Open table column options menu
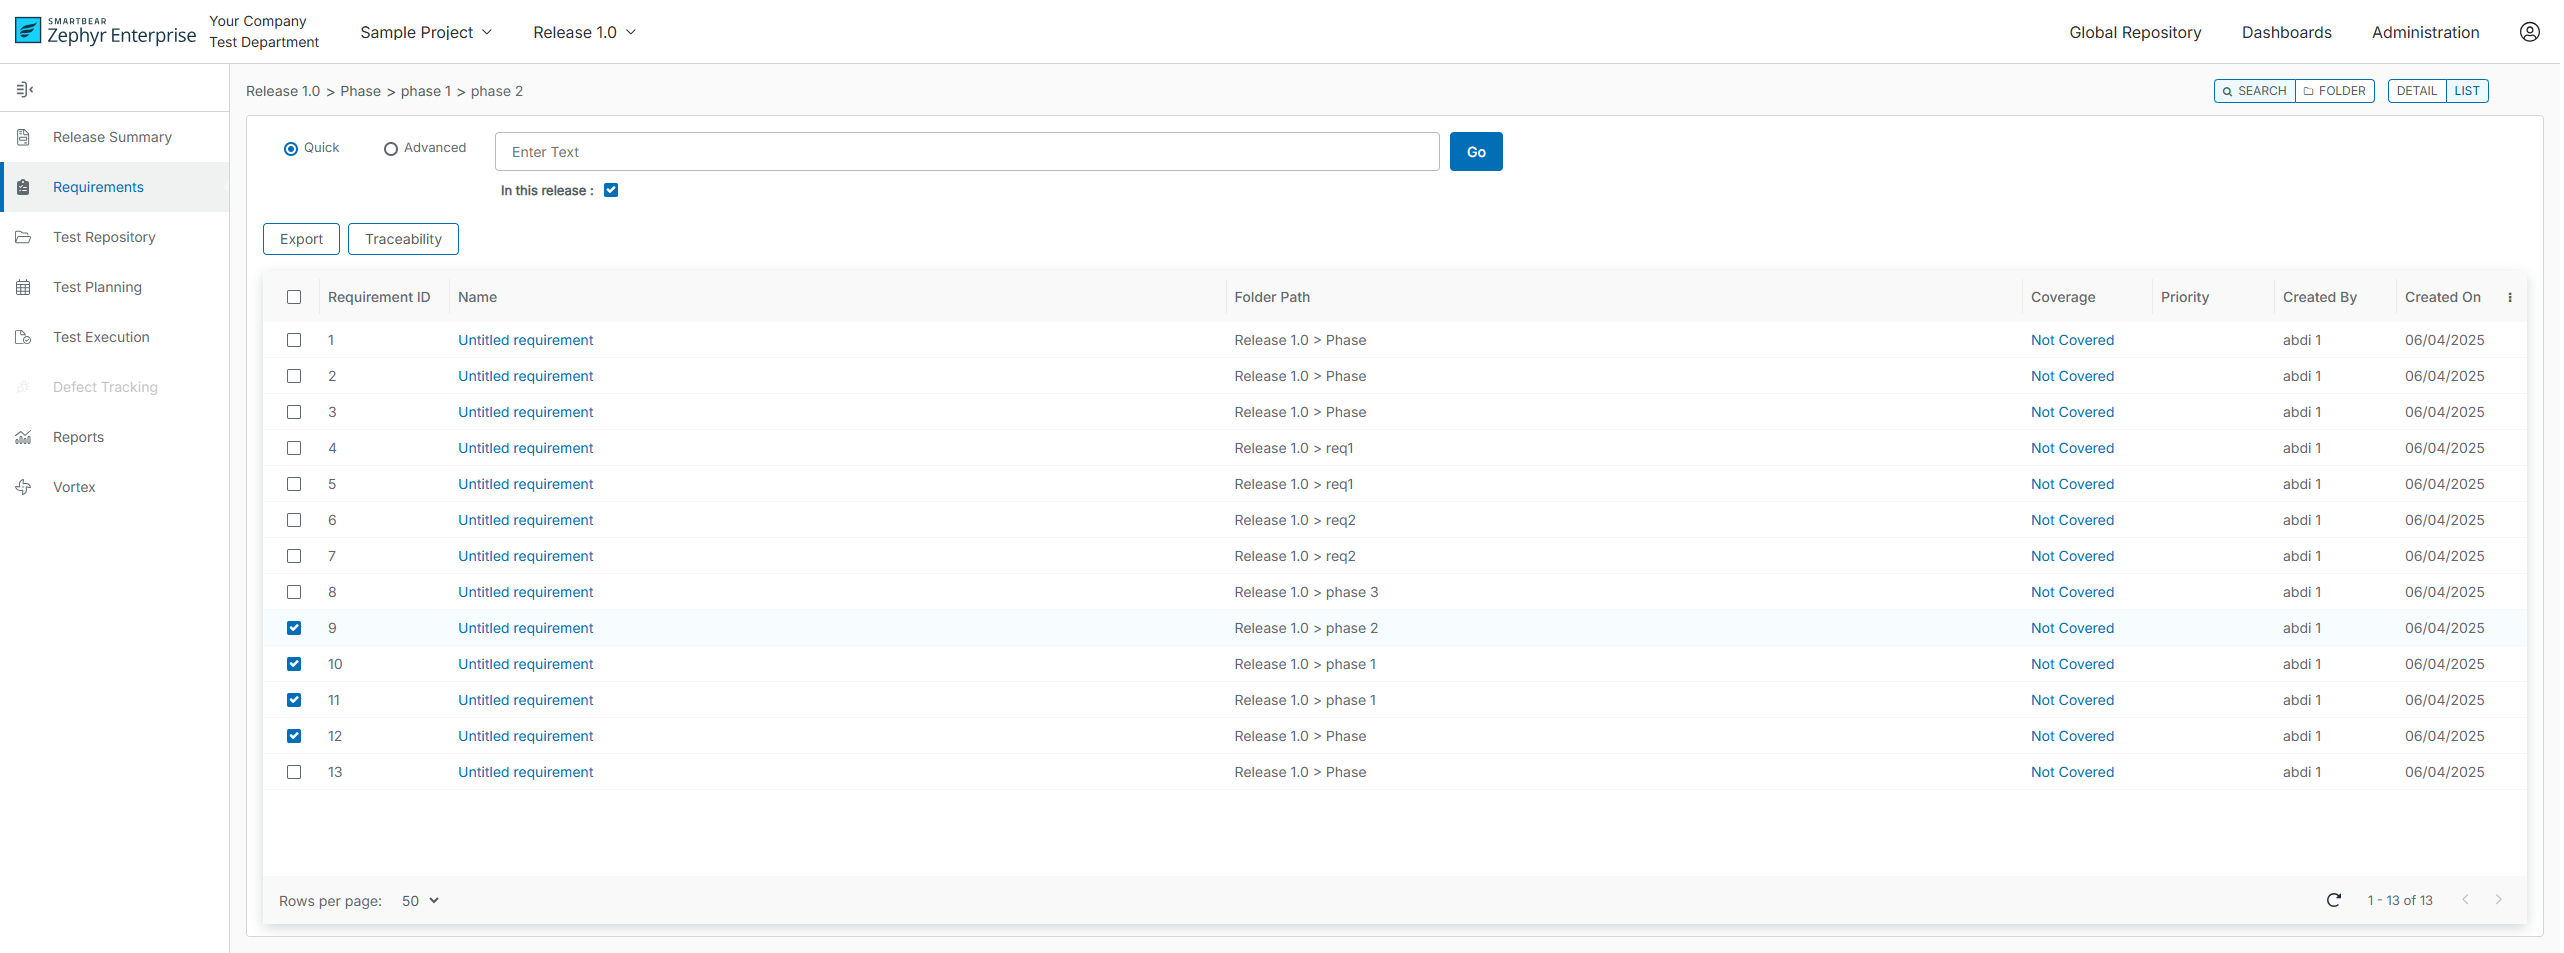 [2509, 297]
